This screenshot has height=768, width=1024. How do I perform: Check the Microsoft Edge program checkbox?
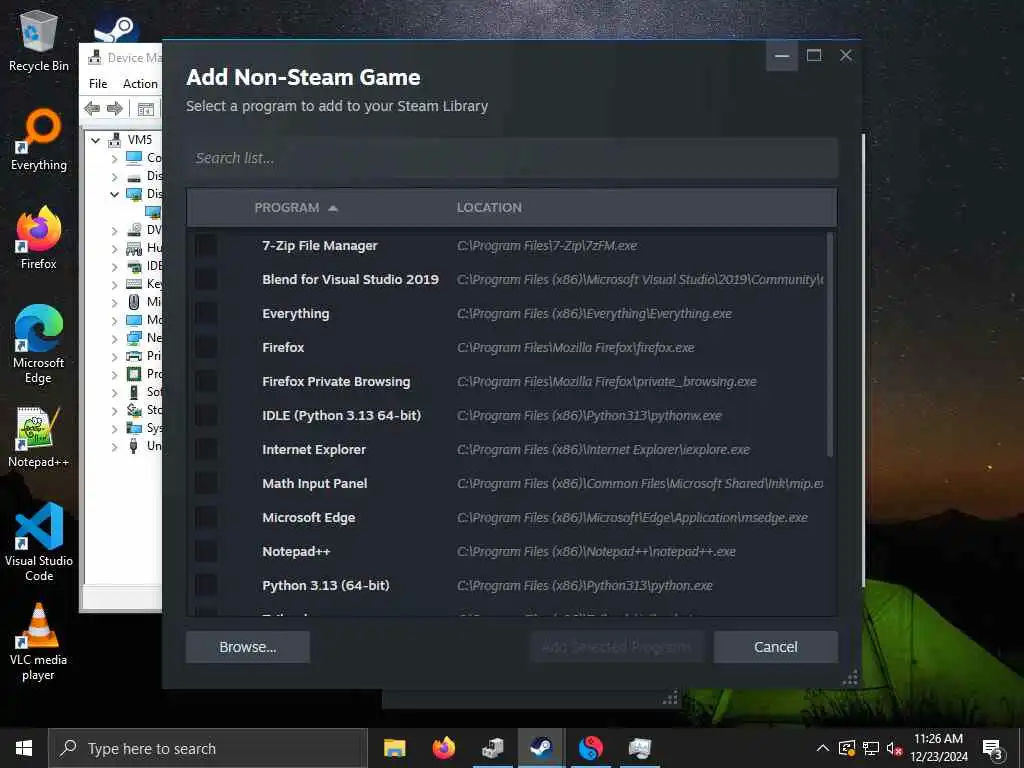pyautogui.click(x=206, y=517)
